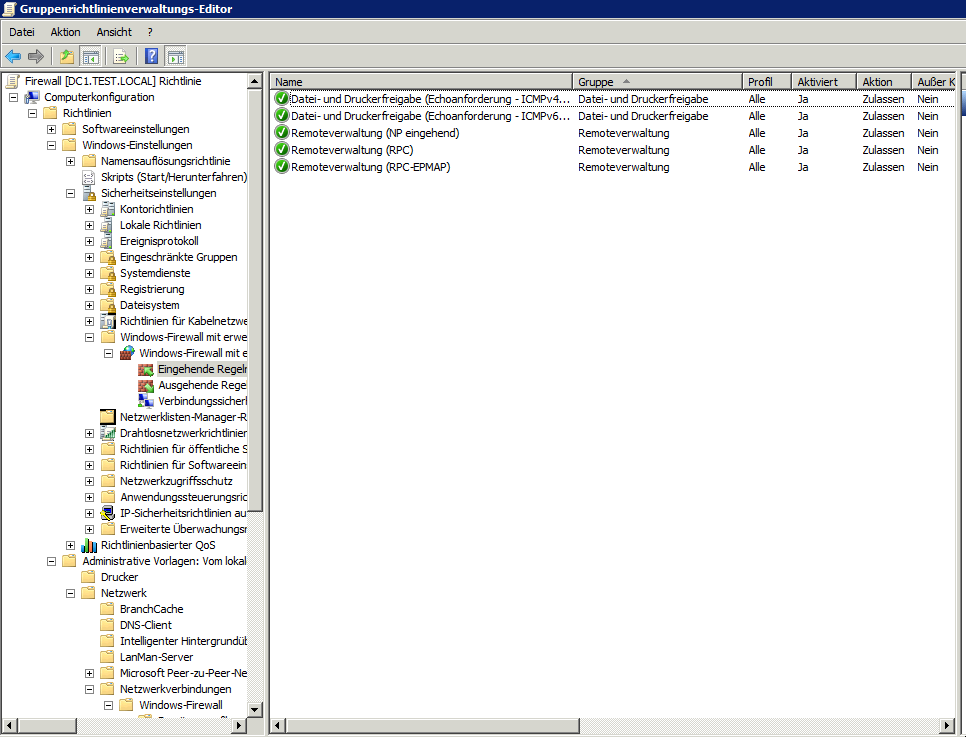Image resolution: width=966 pixels, height=737 pixels.
Task: Collapse the Sicherheitseinstellungen tree node
Action: 71,193
